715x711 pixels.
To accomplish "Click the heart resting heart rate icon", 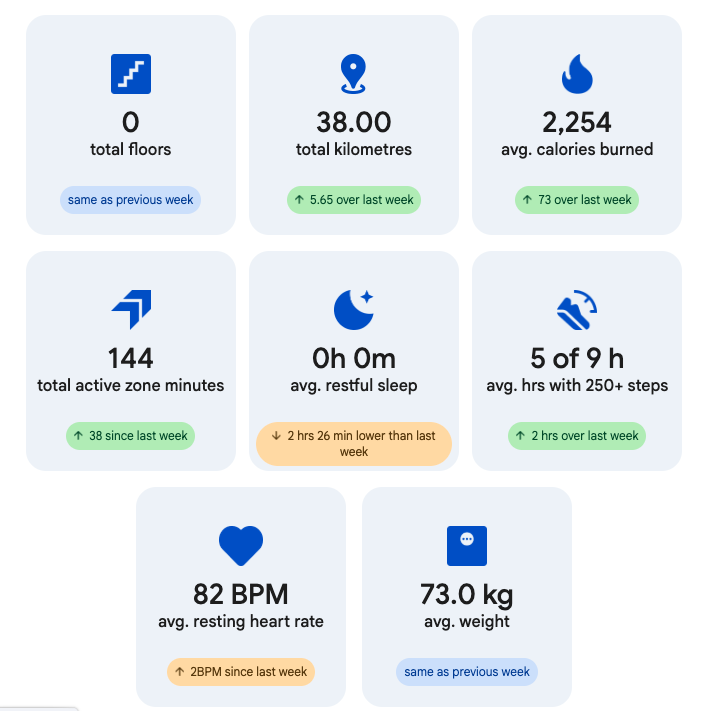I will [241, 546].
